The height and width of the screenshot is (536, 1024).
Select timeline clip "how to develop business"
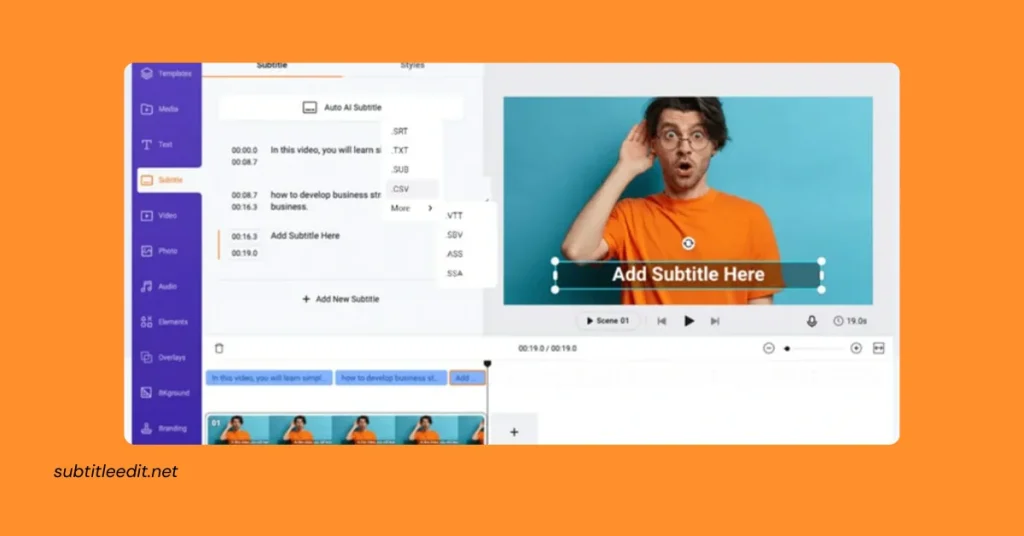[391, 378]
